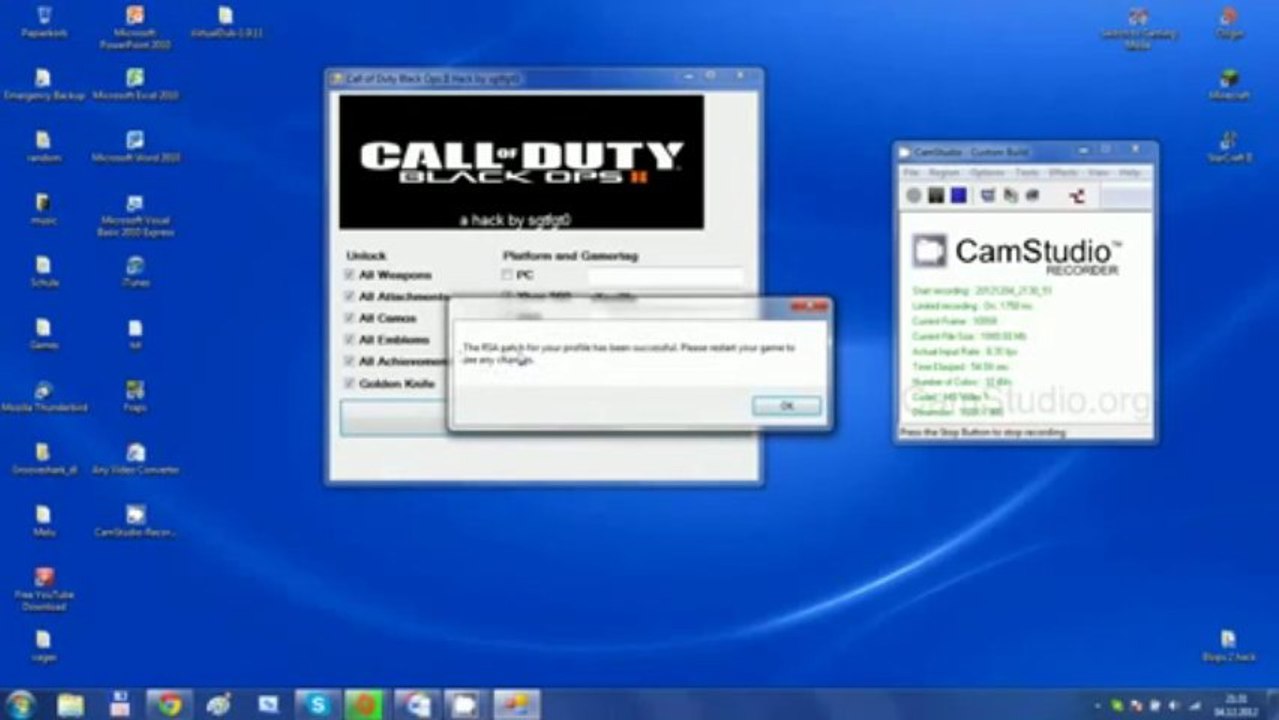1279x720 pixels.
Task: Open Microsoft Visual Basic 2010 Express icon
Action: point(135,214)
